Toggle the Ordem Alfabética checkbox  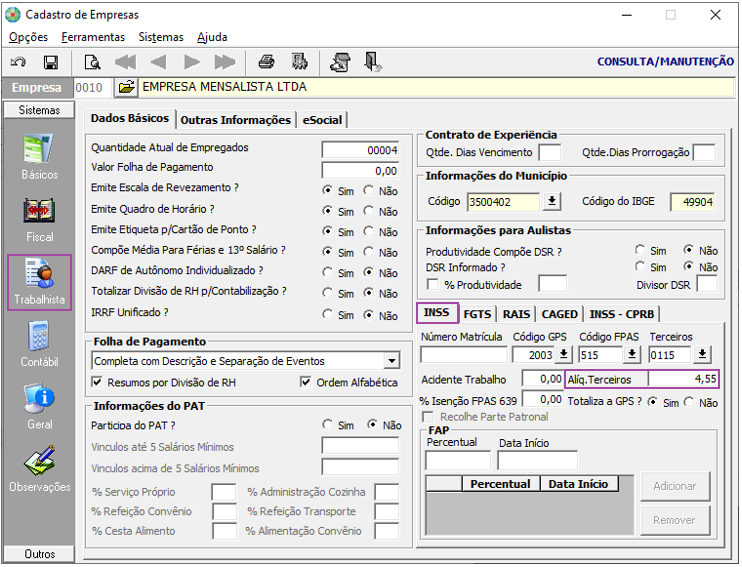306,382
